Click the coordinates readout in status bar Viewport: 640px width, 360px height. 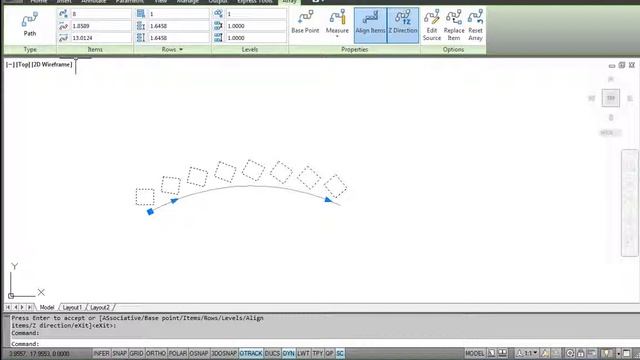[39, 353]
